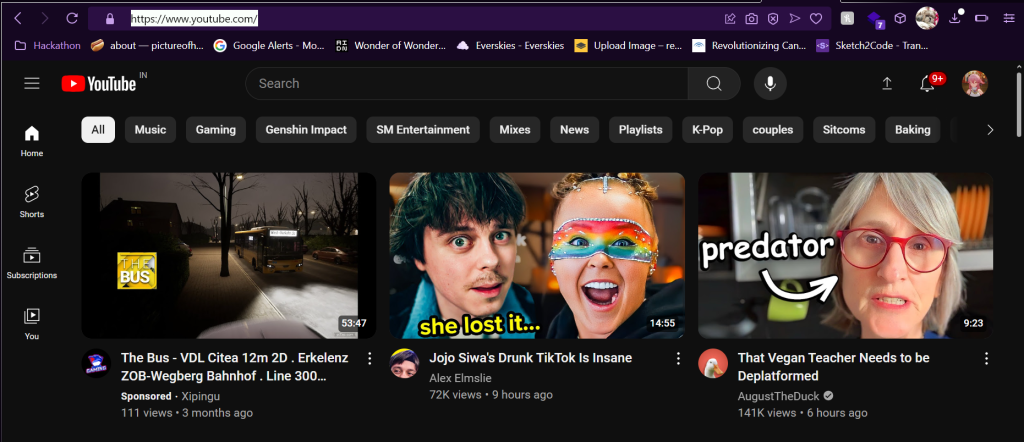Go to Shorts in the sidebar
Image resolution: width=1024 pixels, height=442 pixels.
[x=32, y=200]
